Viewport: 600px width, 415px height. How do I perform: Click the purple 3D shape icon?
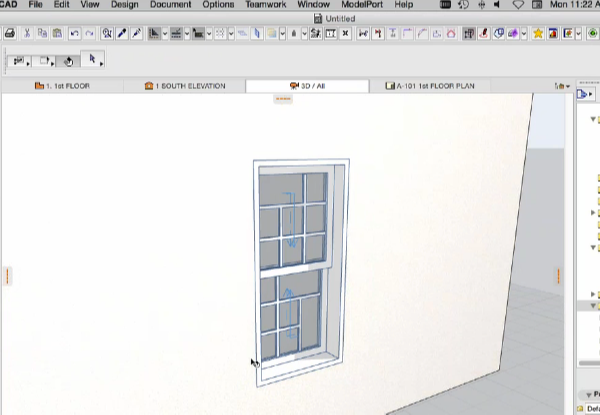513,34
